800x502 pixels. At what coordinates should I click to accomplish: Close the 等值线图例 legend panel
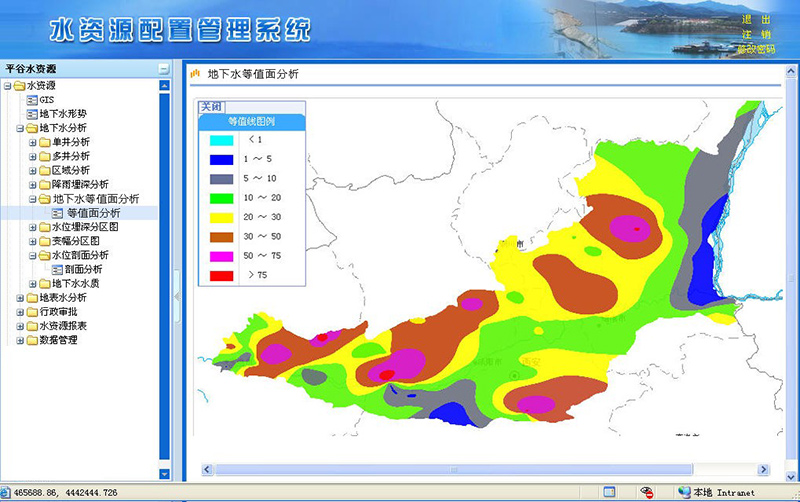click(211, 106)
